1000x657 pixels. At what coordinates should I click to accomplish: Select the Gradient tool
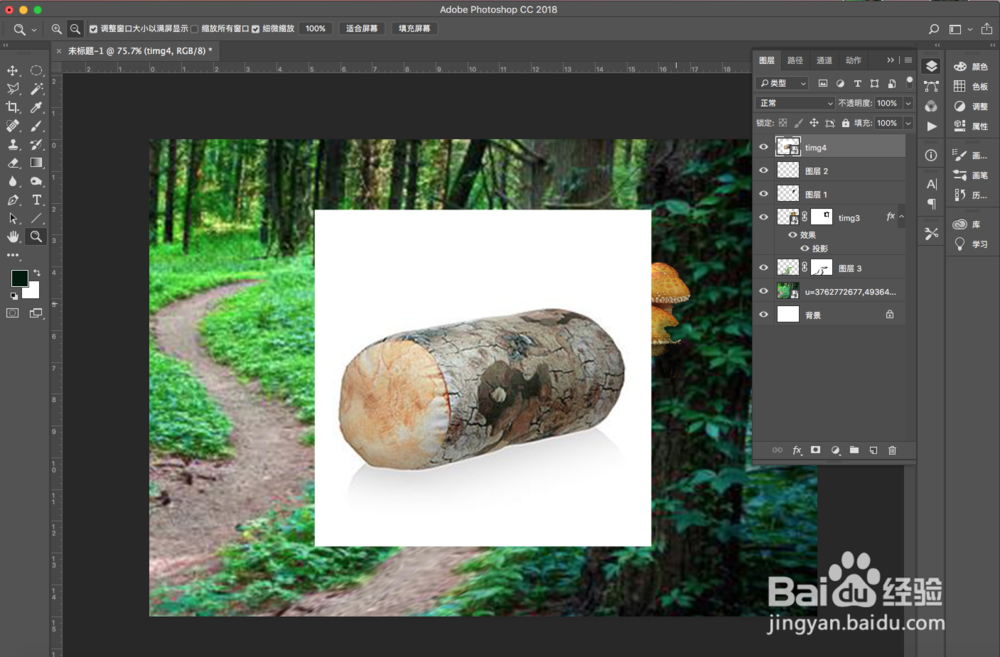tap(36, 163)
